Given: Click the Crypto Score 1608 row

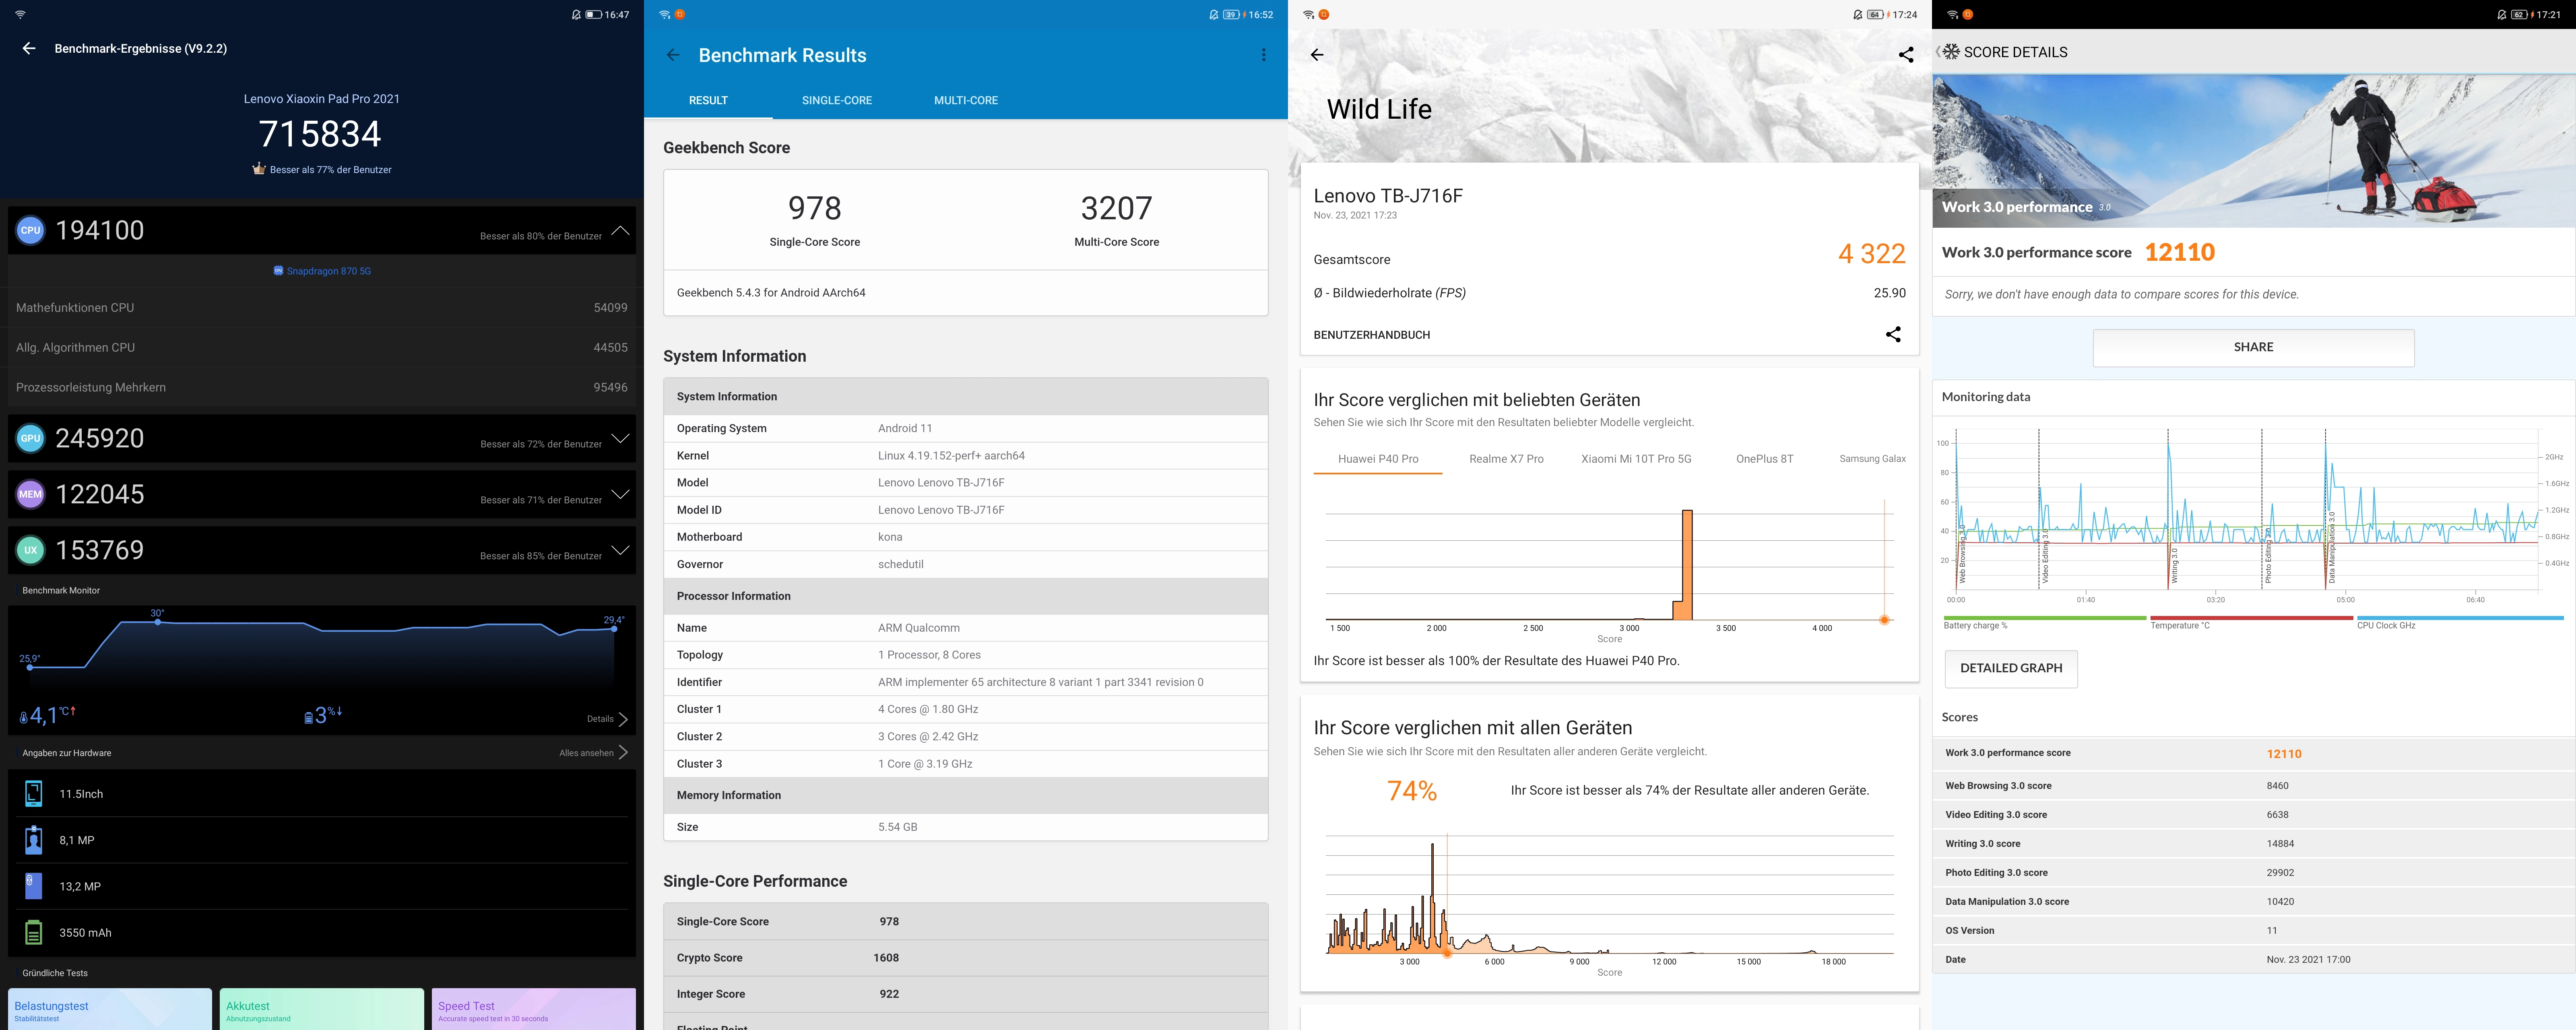Looking at the screenshot, I should [x=966, y=958].
